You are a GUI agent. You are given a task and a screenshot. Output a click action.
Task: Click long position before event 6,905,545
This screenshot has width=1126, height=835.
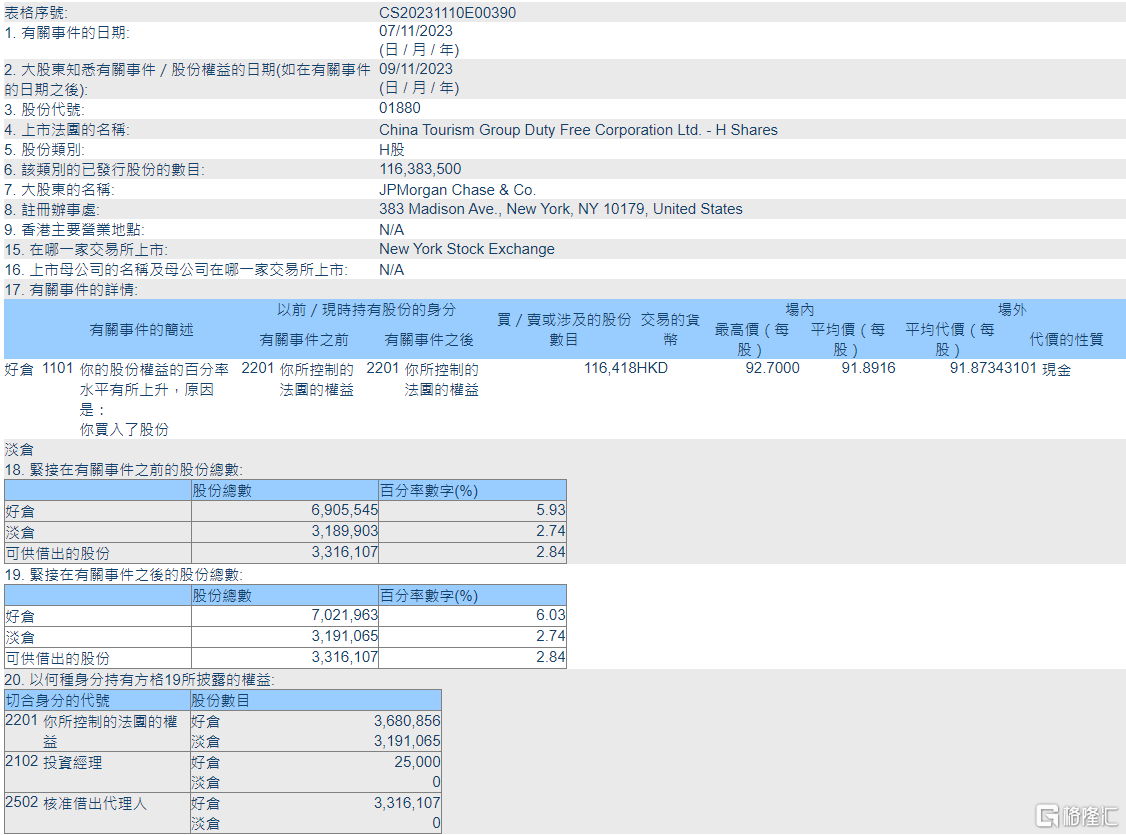(x=345, y=510)
